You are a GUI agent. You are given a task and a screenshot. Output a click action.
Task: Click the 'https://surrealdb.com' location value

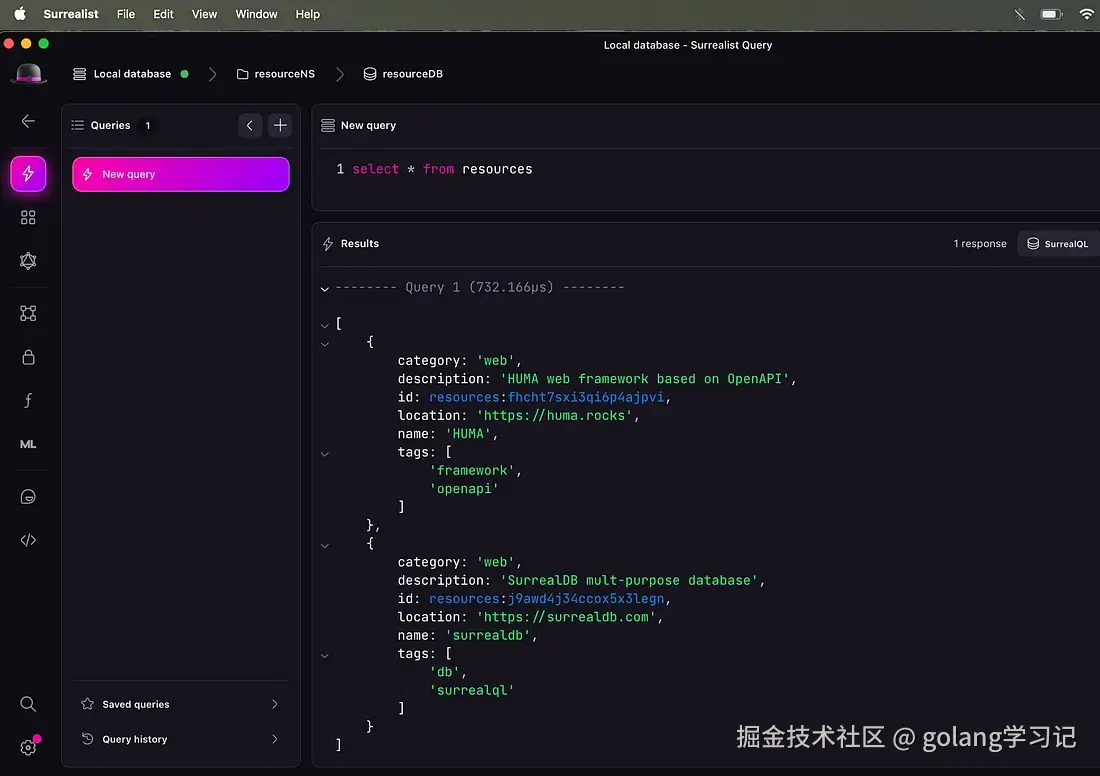click(566, 617)
